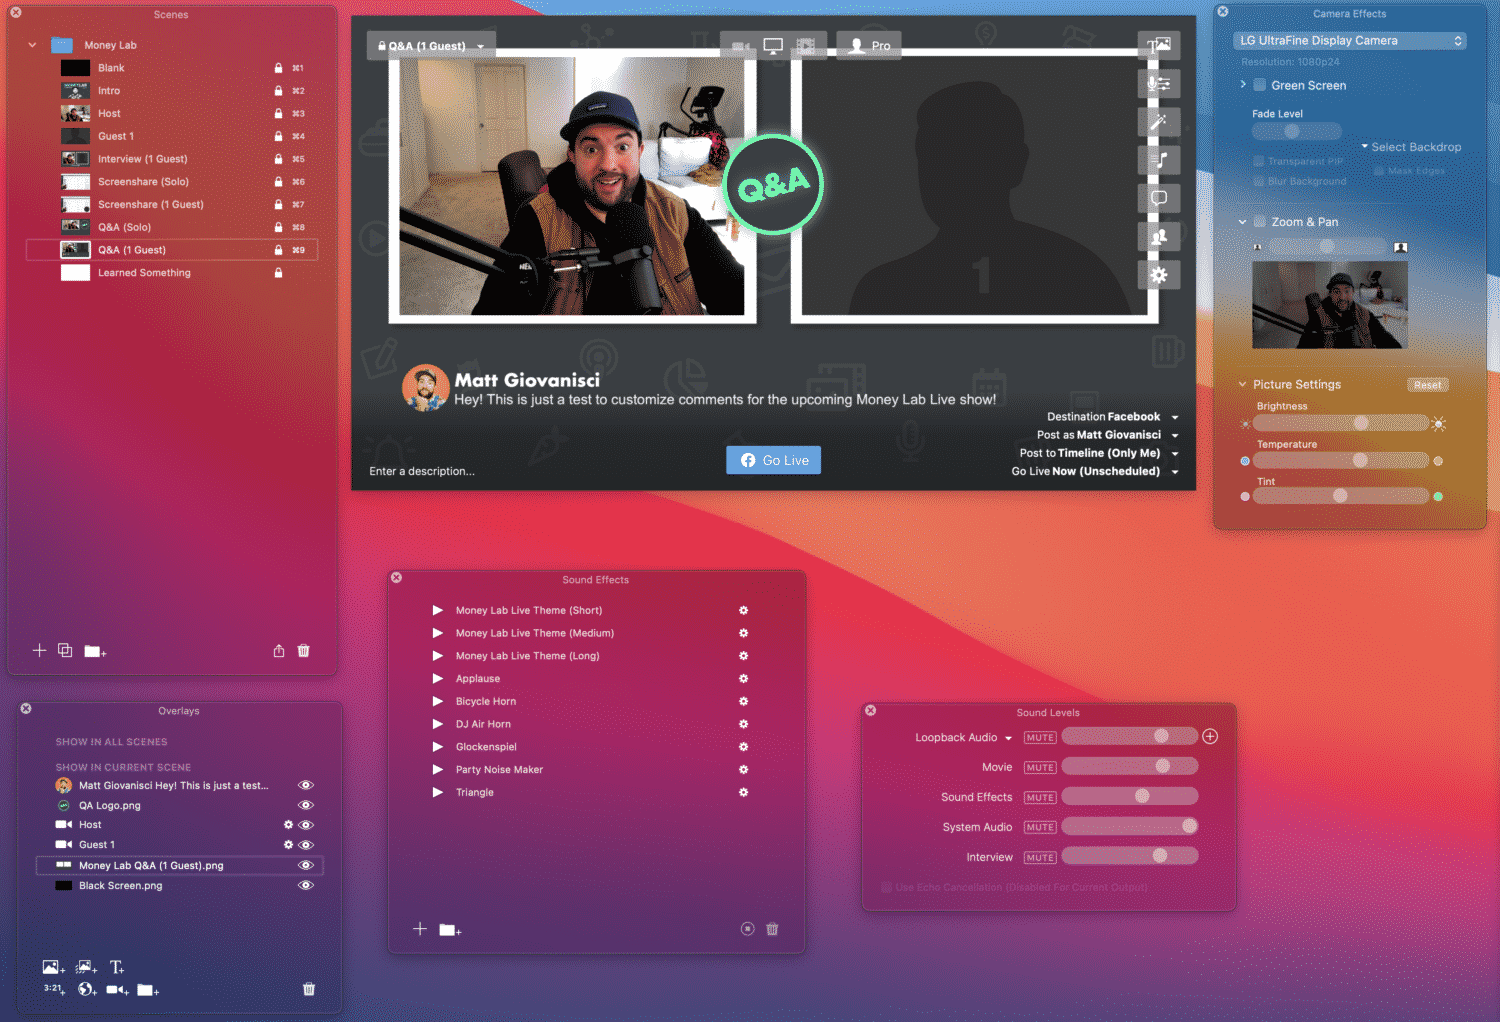
Task: Collapse the Picture Settings section
Action: click(x=1243, y=384)
